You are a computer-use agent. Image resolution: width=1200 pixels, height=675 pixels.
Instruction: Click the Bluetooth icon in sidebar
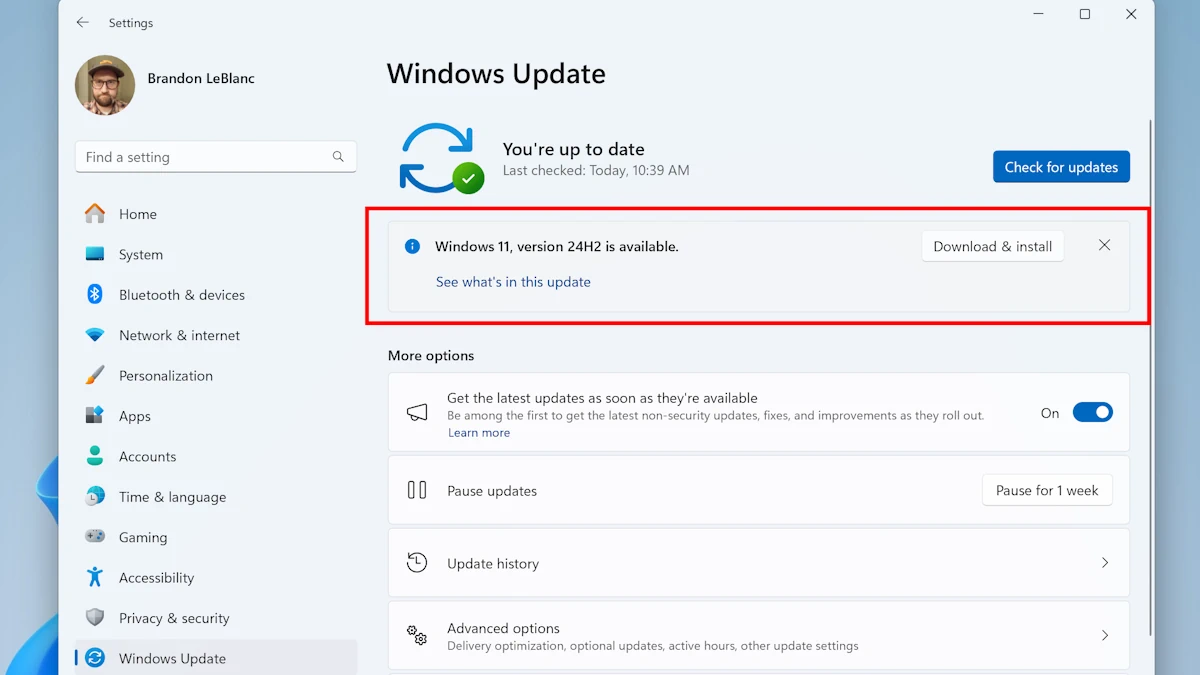point(95,294)
